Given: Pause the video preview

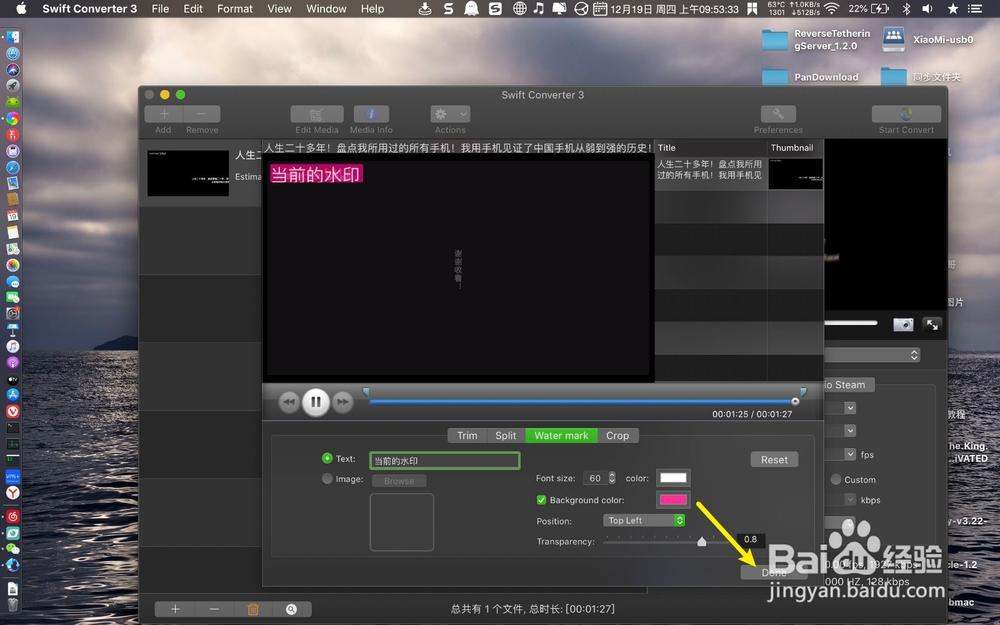Looking at the screenshot, I should pos(316,402).
